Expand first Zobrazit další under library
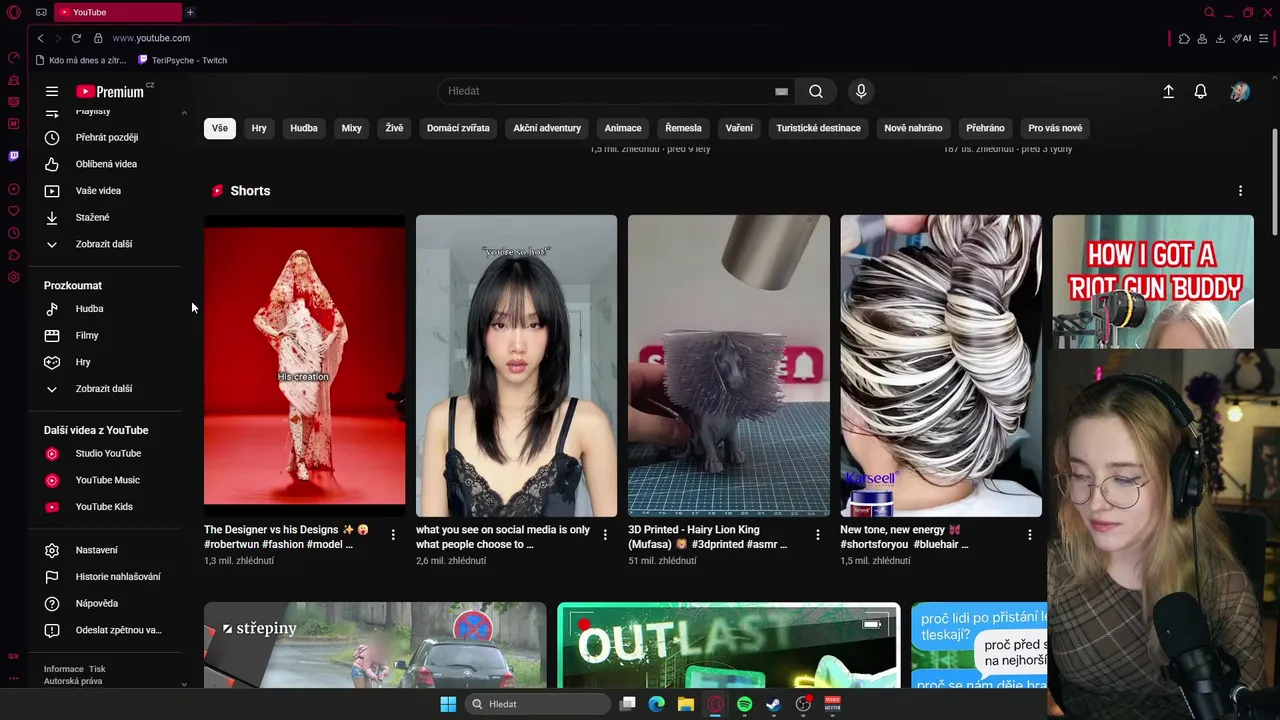The height and width of the screenshot is (720, 1280). coord(106,244)
